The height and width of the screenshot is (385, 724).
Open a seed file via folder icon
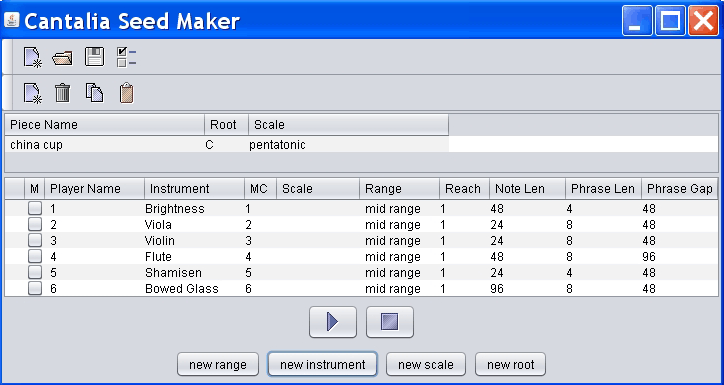[x=63, y=58]
